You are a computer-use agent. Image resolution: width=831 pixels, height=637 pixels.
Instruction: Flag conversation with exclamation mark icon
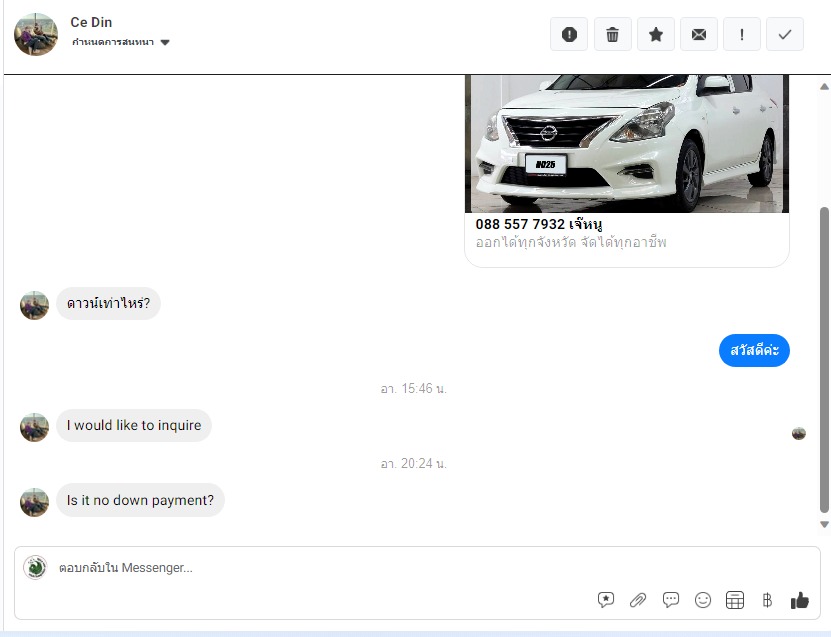click(x=741, y=34)
